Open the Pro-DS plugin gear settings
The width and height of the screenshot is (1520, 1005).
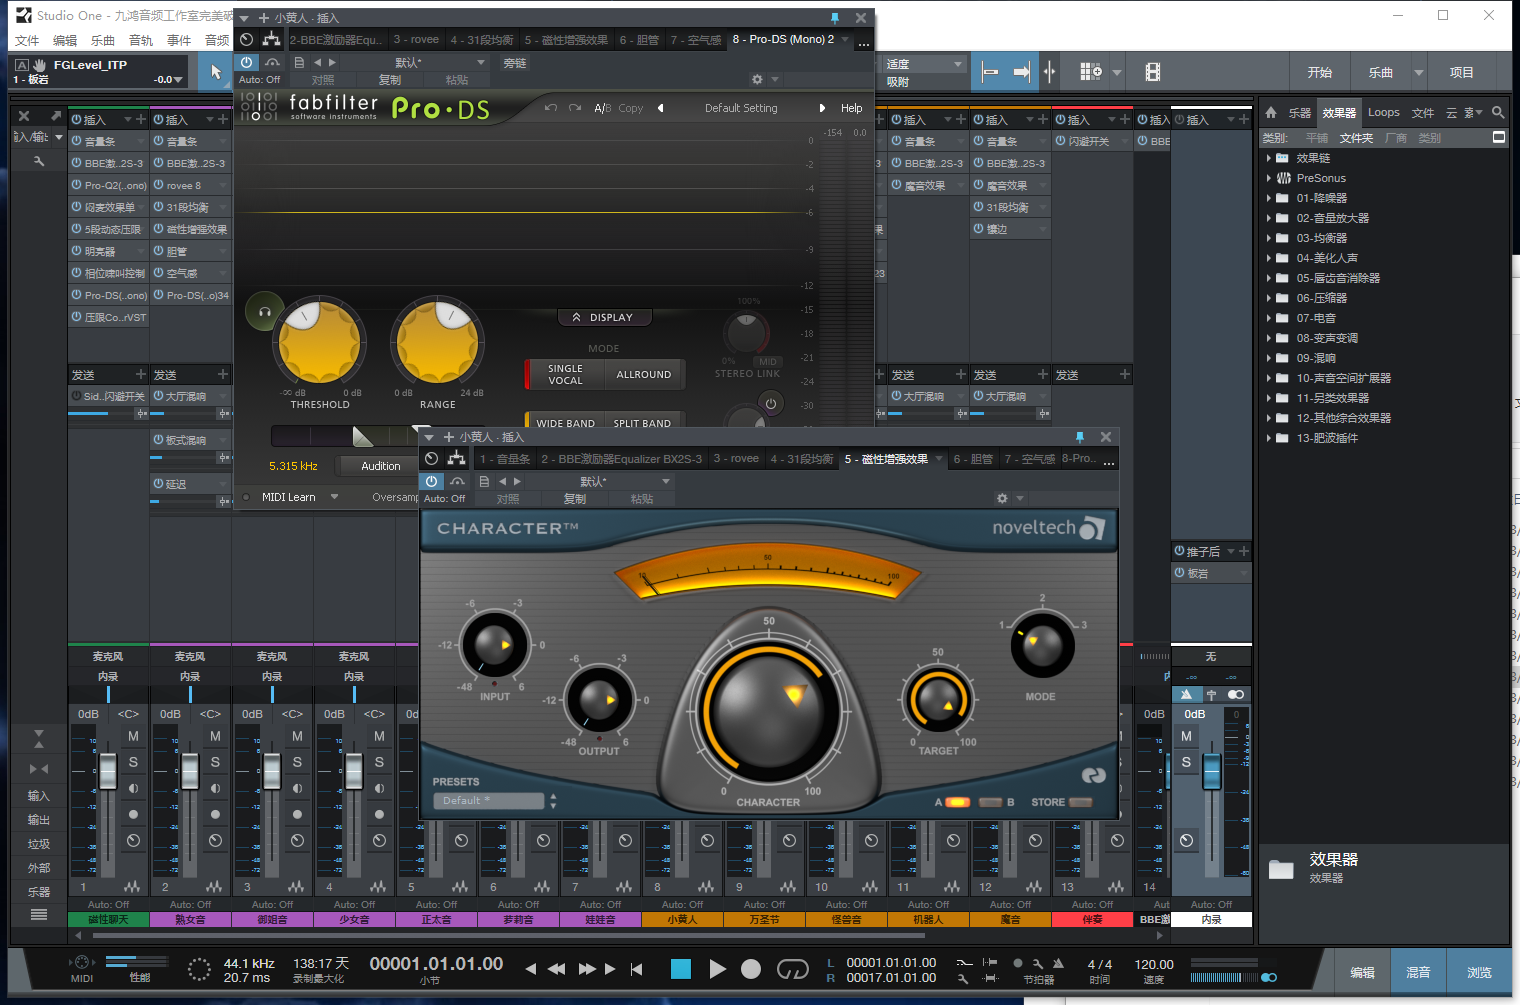click(x=757, y=80)
